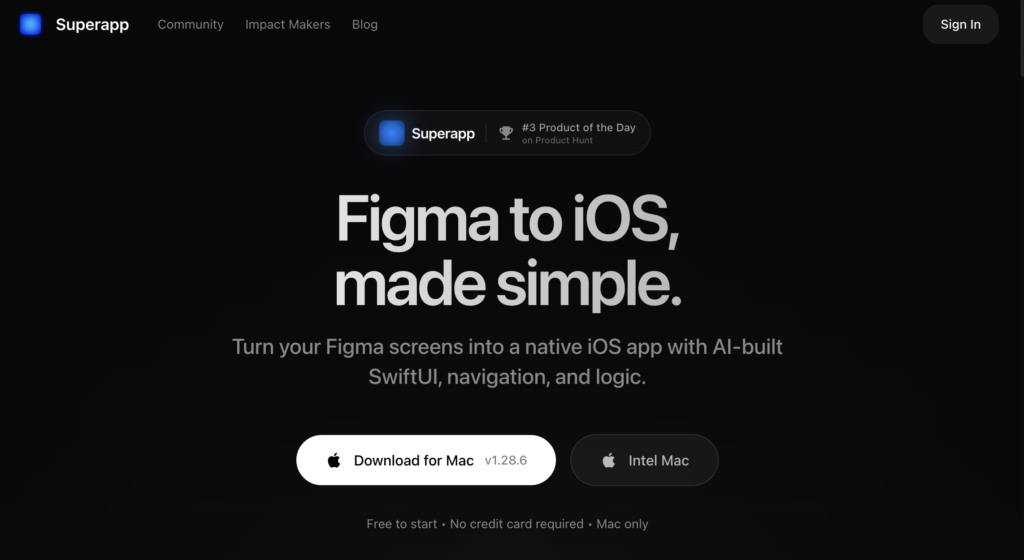The width and height of the screenshot is (1024, 560).
Task: Click the Sign In button
Action: (960, 24)
